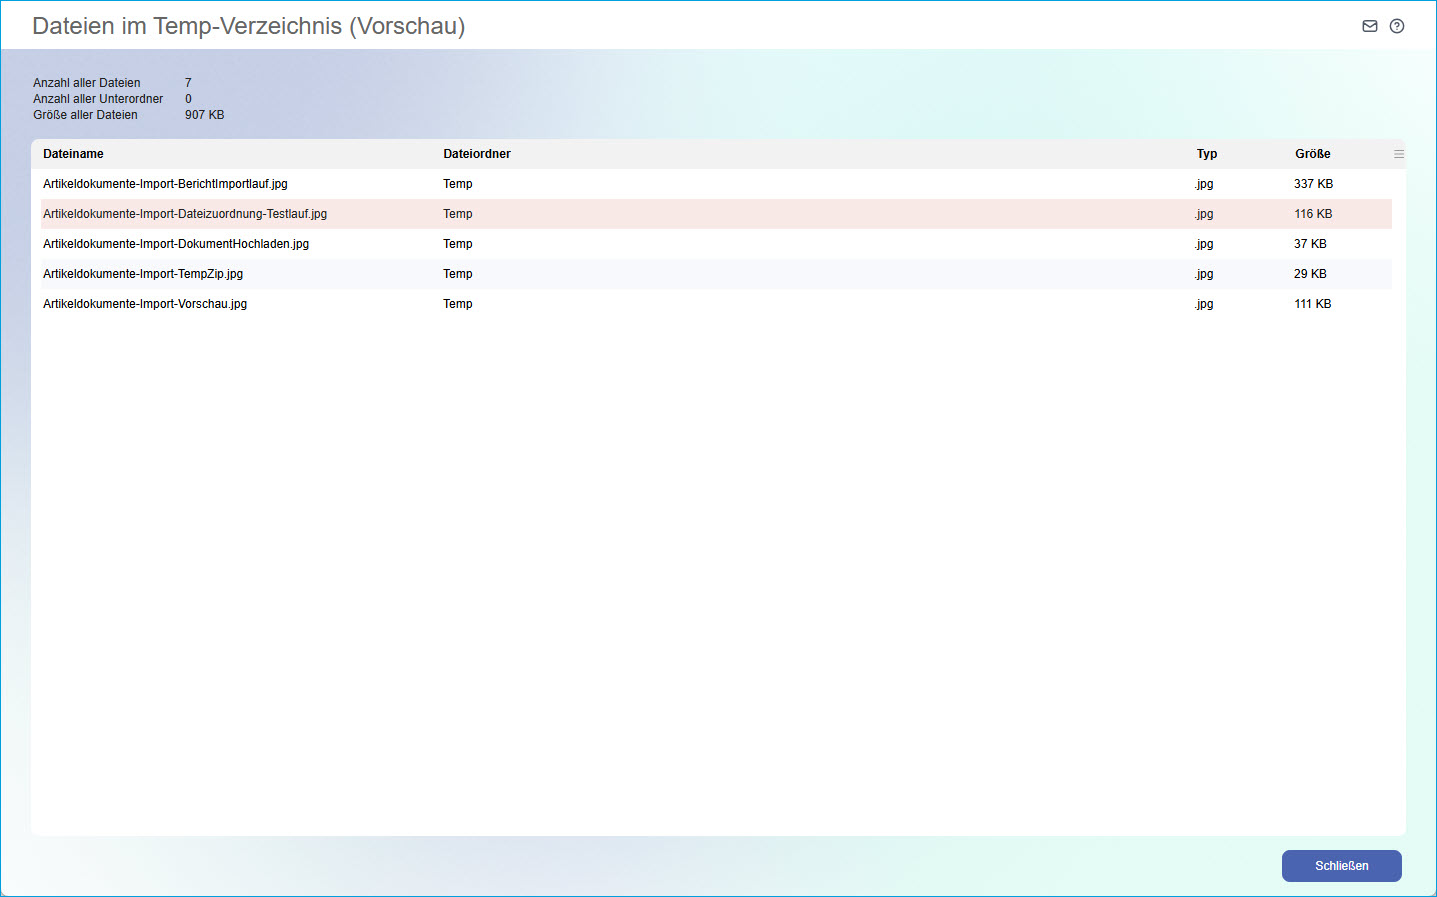Click the 37 KB size value

1310,244
